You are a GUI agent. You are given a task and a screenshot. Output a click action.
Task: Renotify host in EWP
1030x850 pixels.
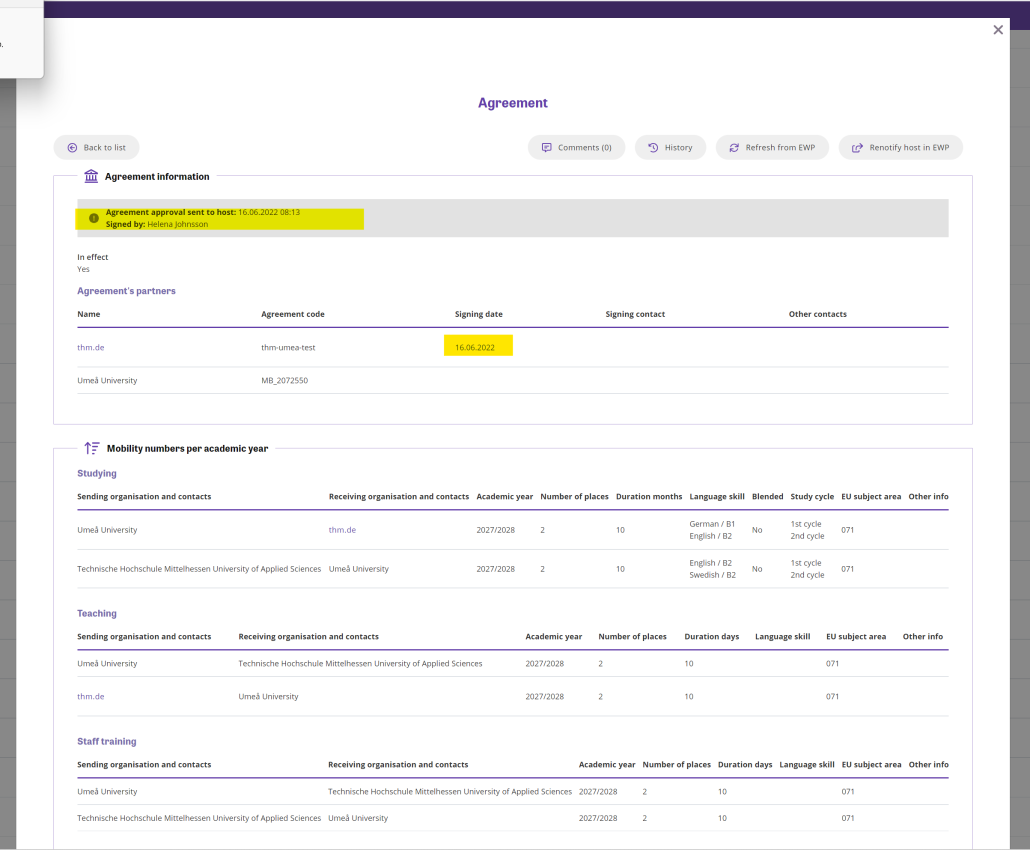[901, 147]
